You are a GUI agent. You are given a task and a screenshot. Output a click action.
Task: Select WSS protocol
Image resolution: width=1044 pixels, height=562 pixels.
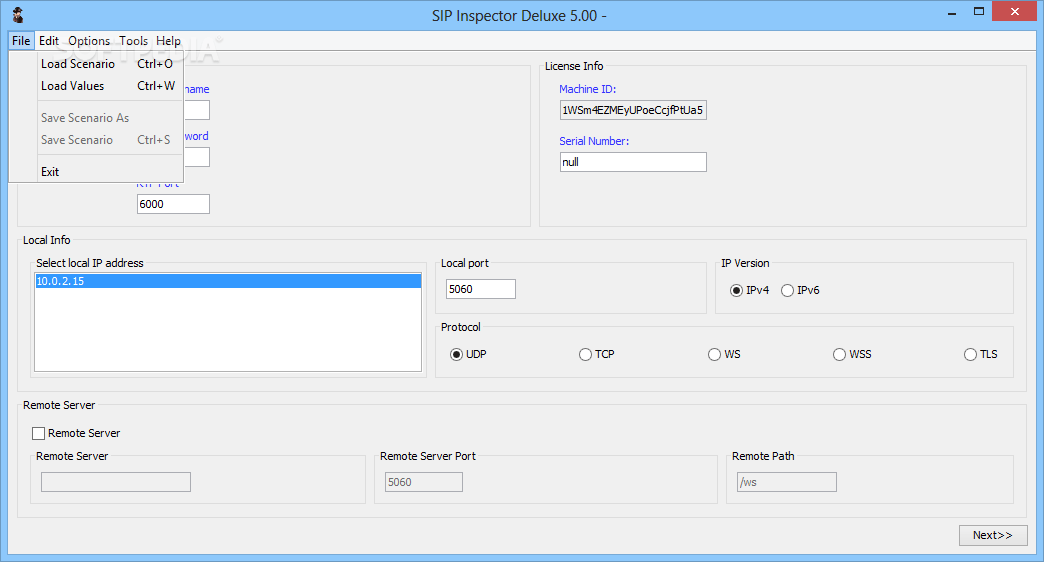(x=840, y=354)
